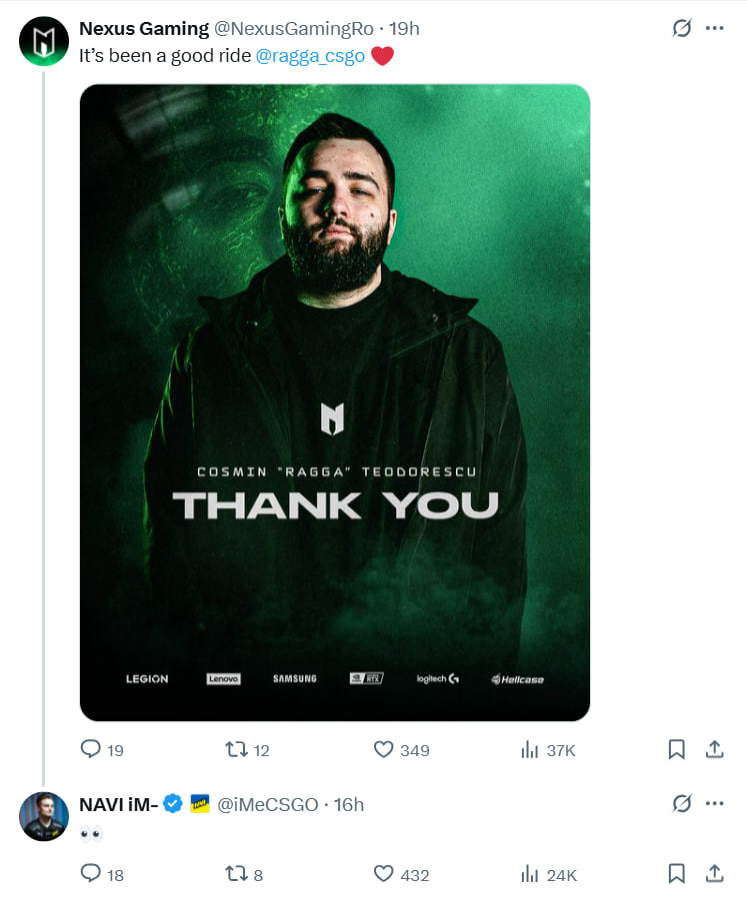The image size is (747, 901).
Task: Open more options on NAVI iM- reply
Action: tap(714, 803)
